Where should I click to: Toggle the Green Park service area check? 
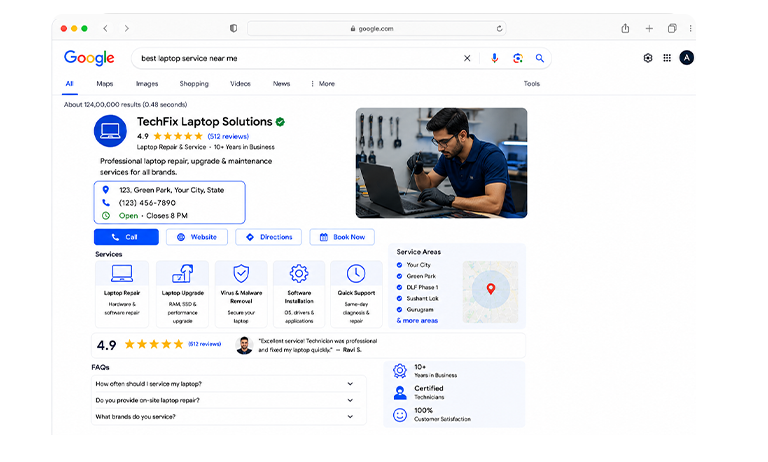click(399, 276)
